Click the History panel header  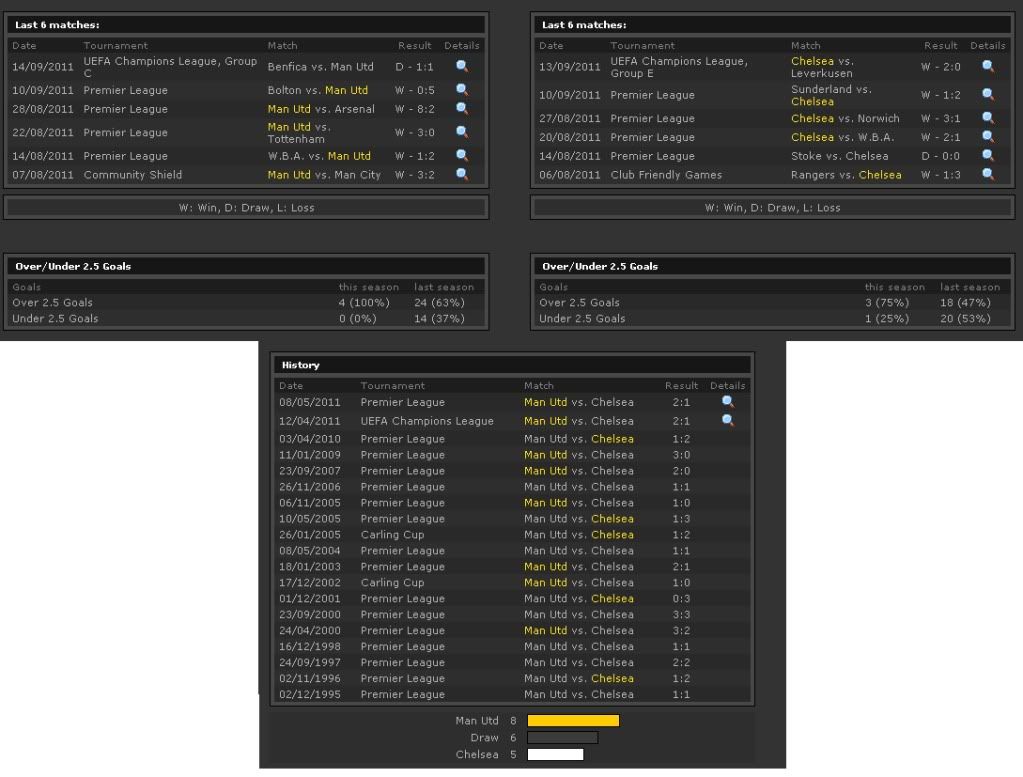tap(512, 365)
